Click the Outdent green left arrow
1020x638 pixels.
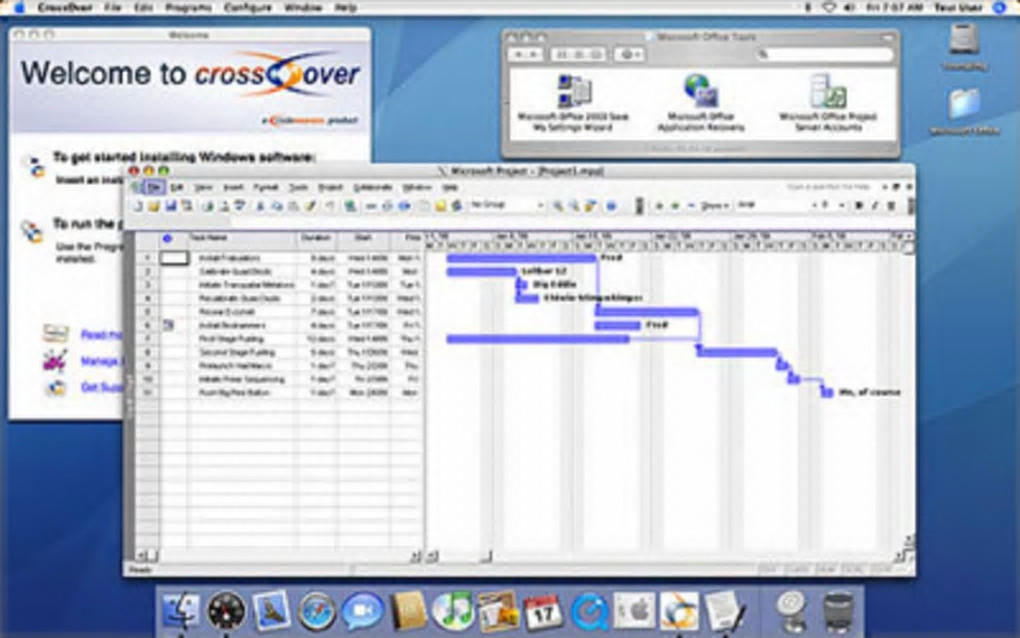658,206
